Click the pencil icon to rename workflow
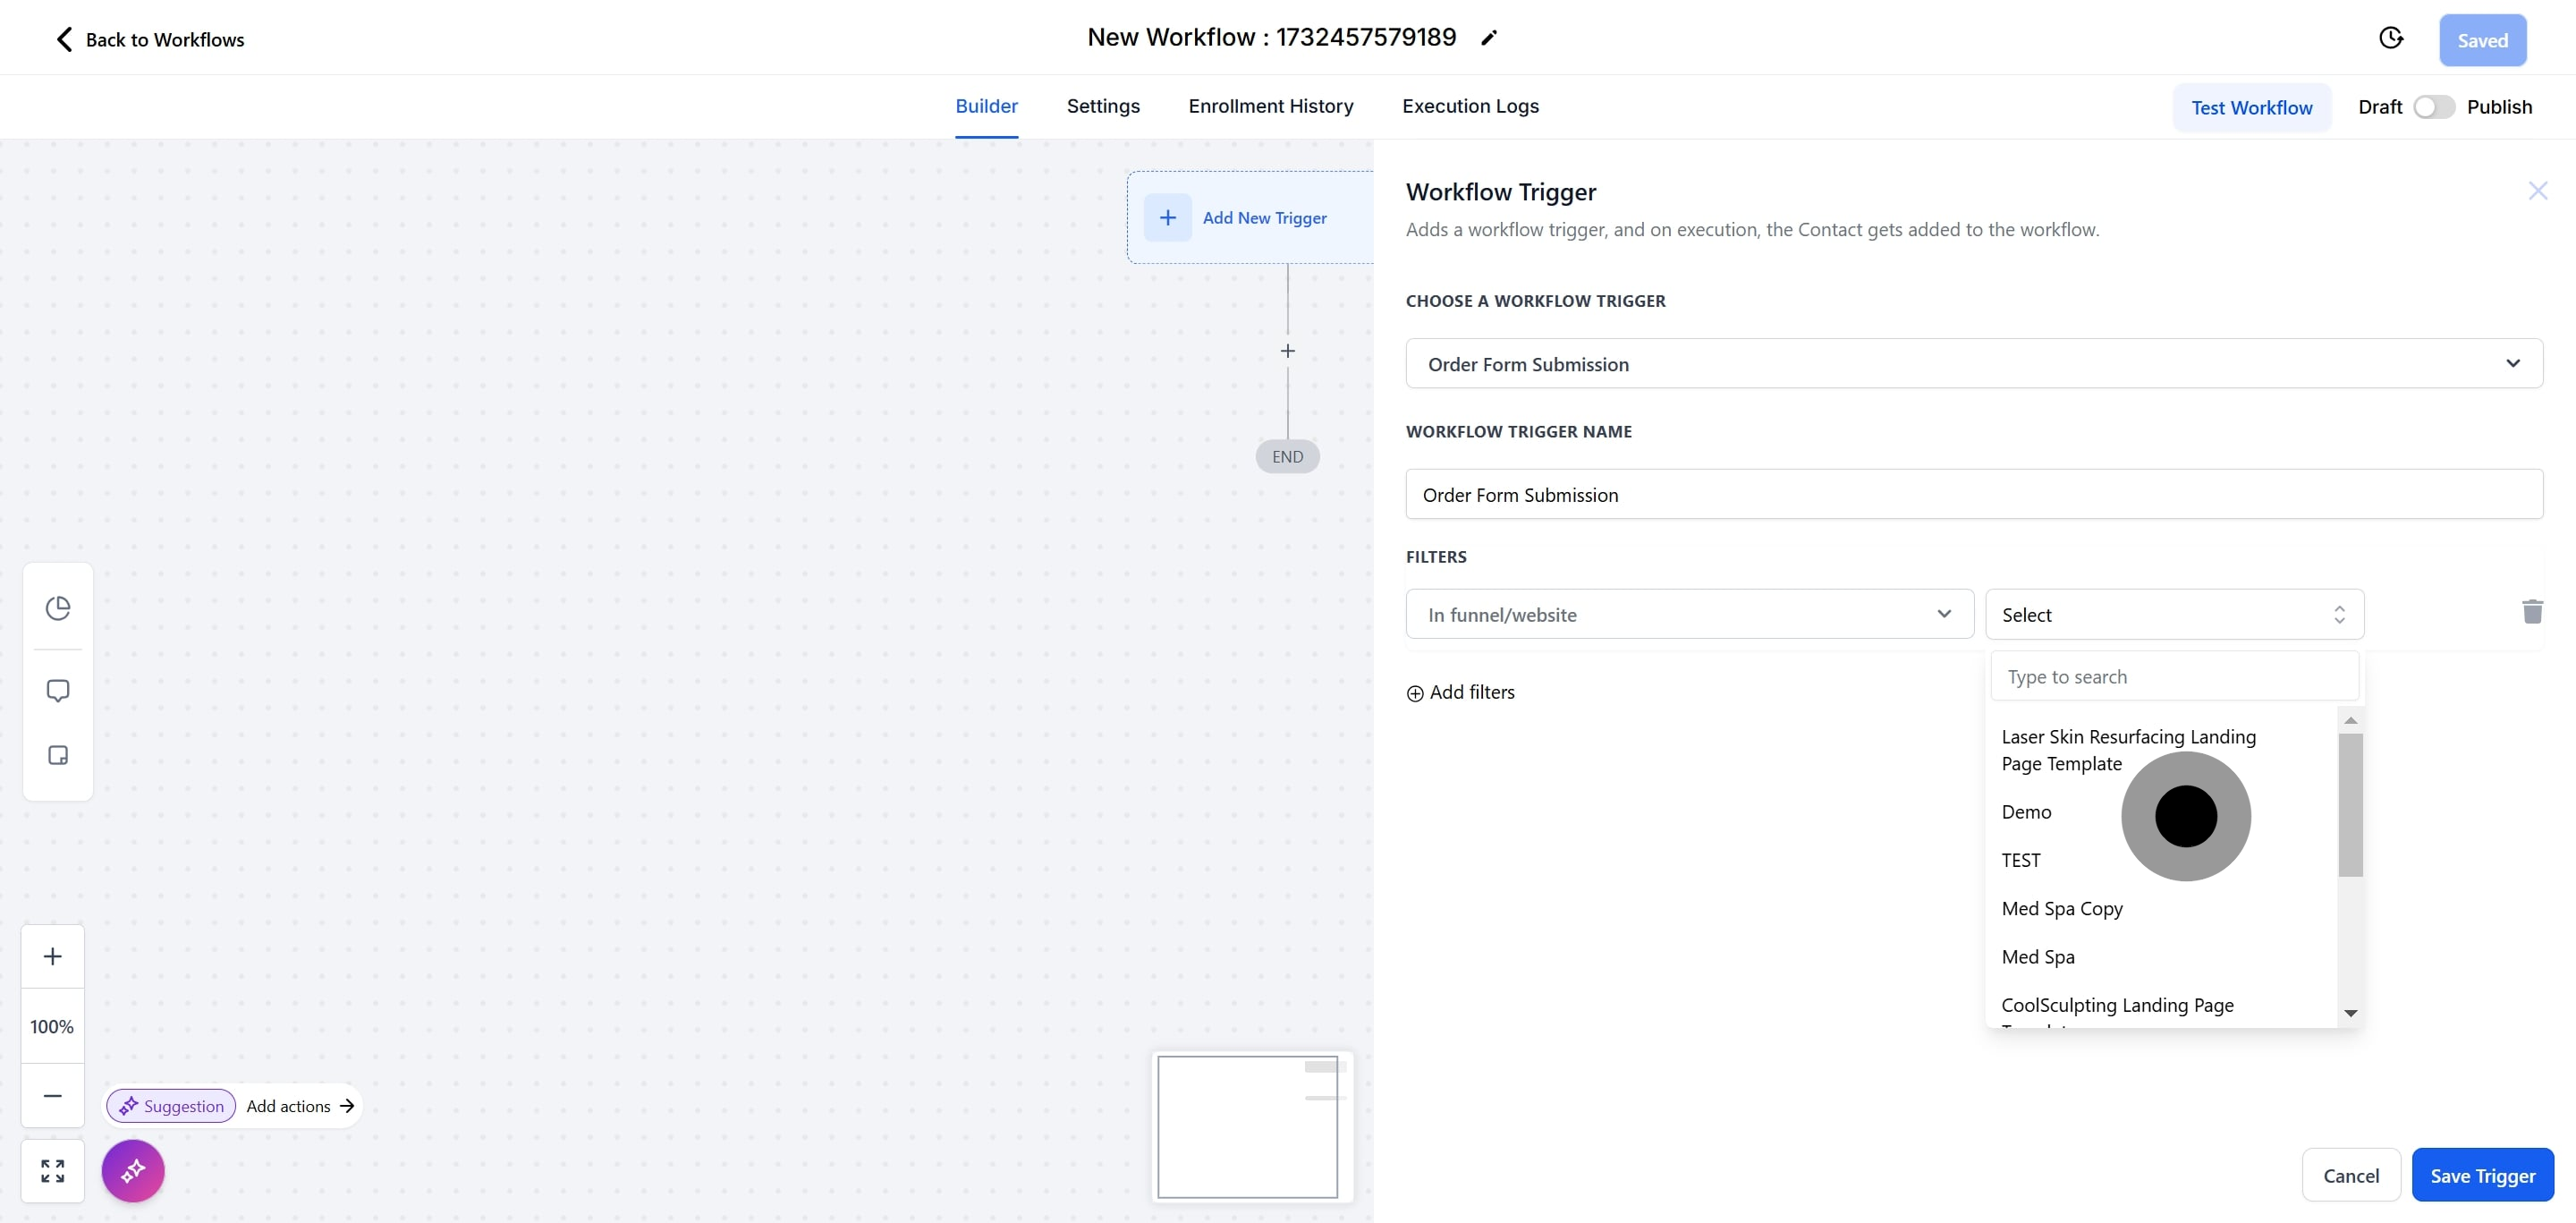Image resolution: width=2576 pixels, height=1223 pixels. coord(1489,38)
